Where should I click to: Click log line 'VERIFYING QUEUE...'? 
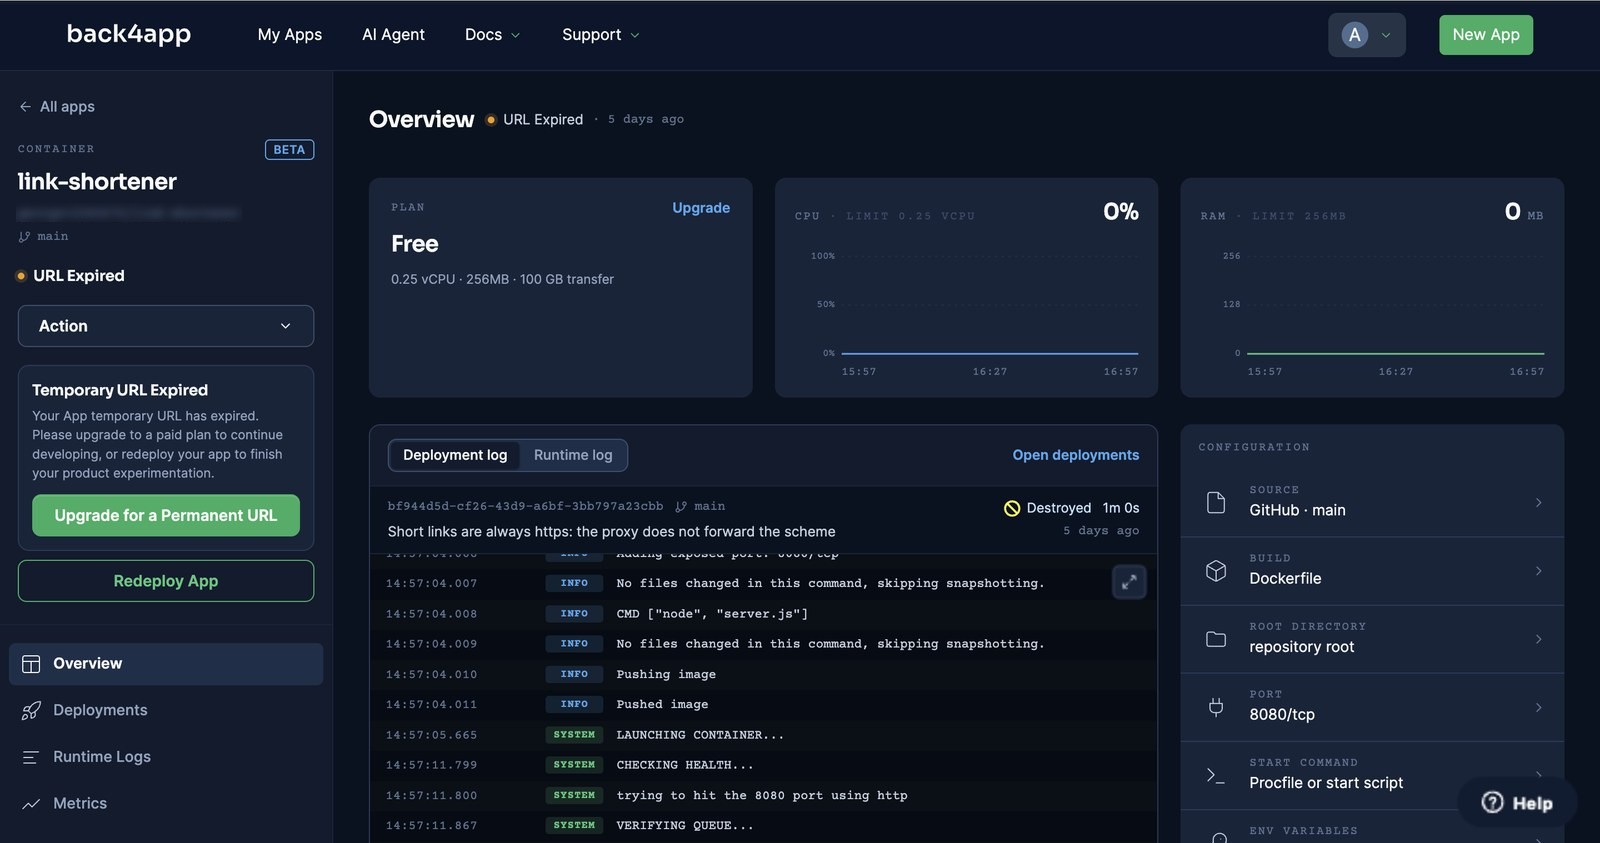[x=685, y=826]
